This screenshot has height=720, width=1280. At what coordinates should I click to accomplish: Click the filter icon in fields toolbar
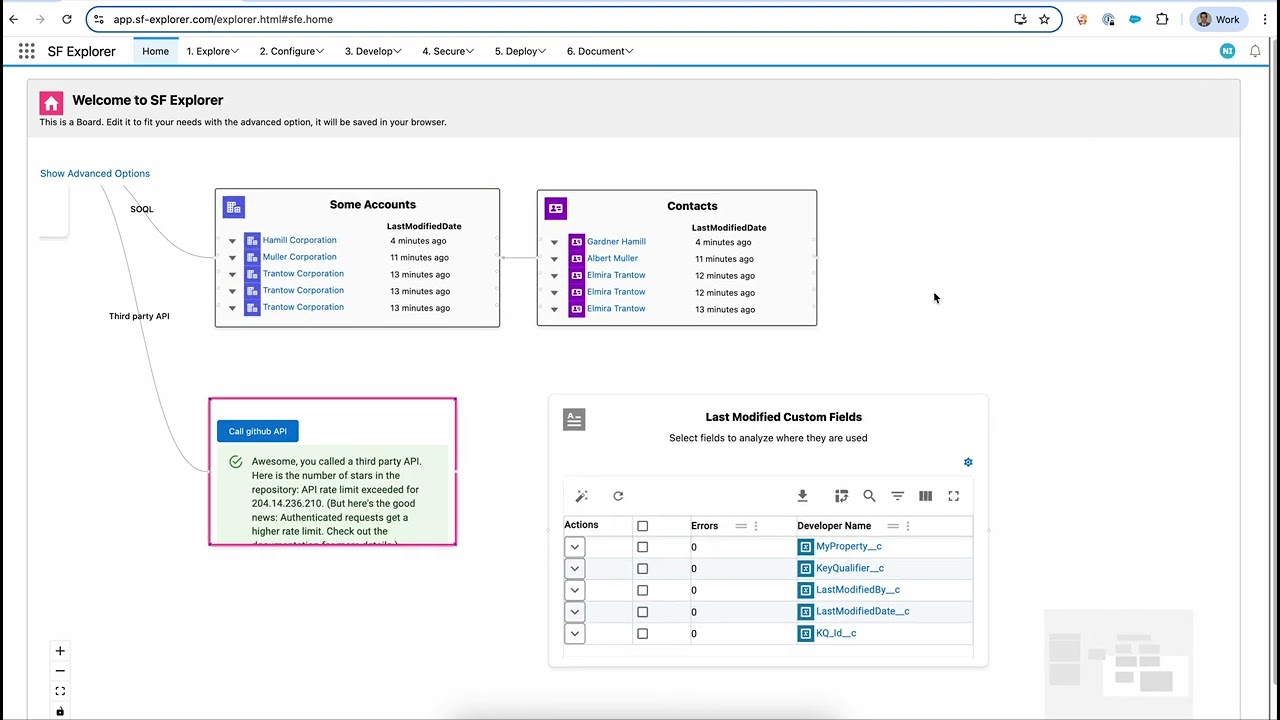pyautogui.click(x=897, y=496)
